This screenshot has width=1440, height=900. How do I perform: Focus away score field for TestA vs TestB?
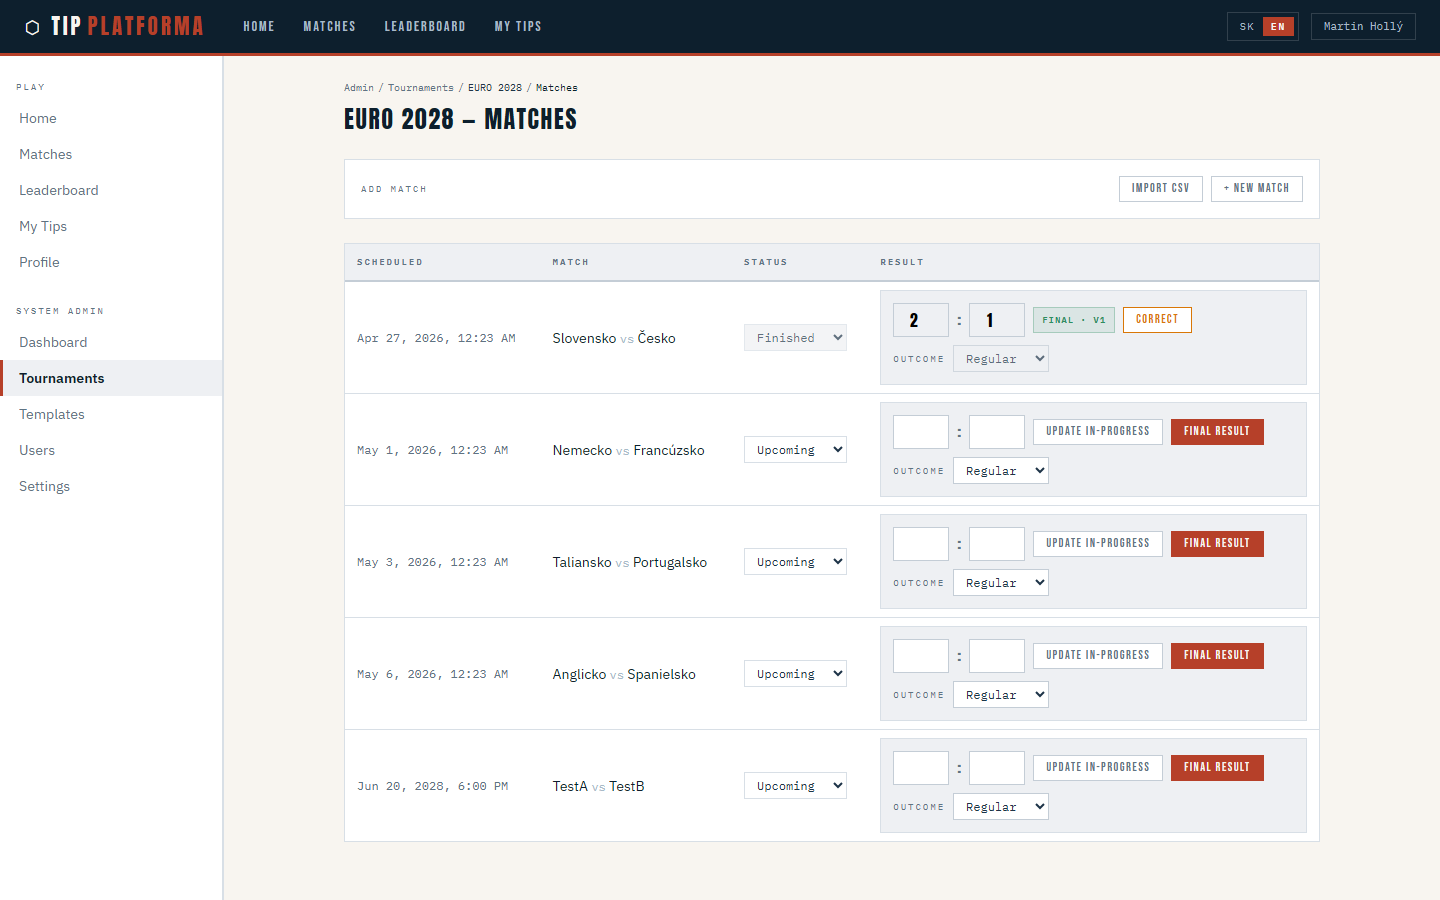tap(997, 768)
